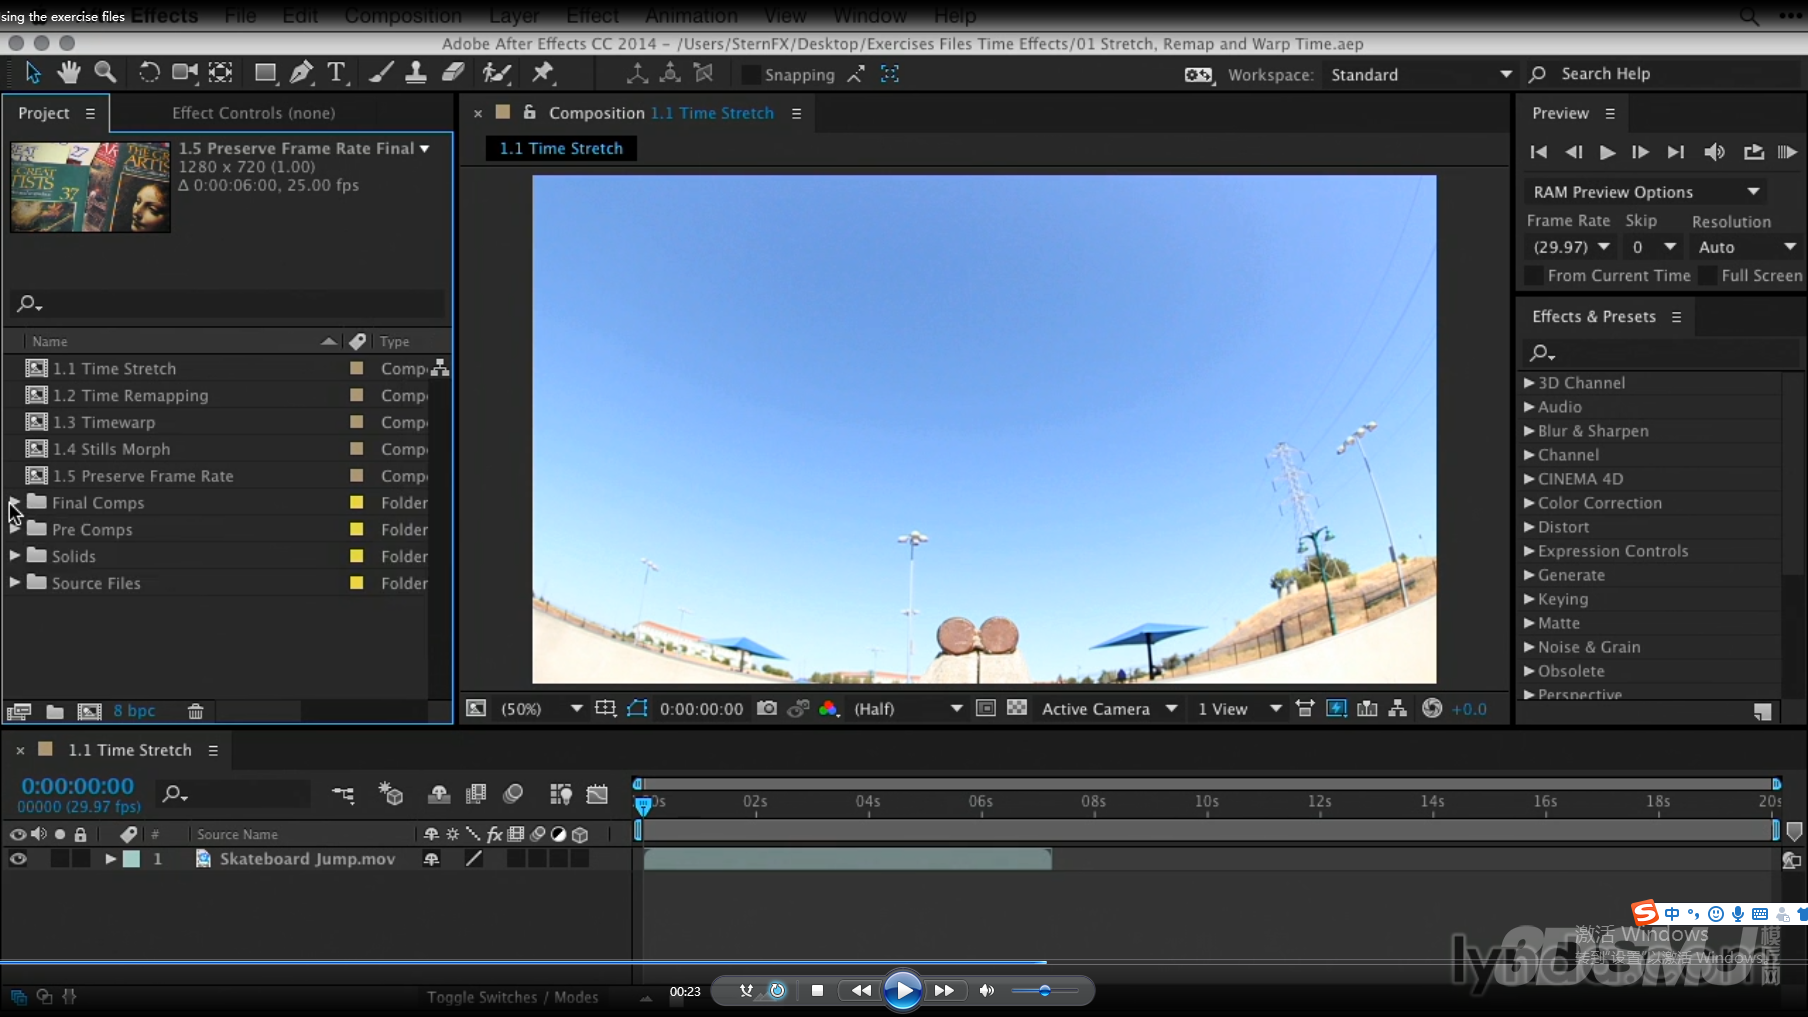Select the 1.1 Time Stretch timeline tab
Viewport: 1808px width, 1017px height.
(129, 750)
